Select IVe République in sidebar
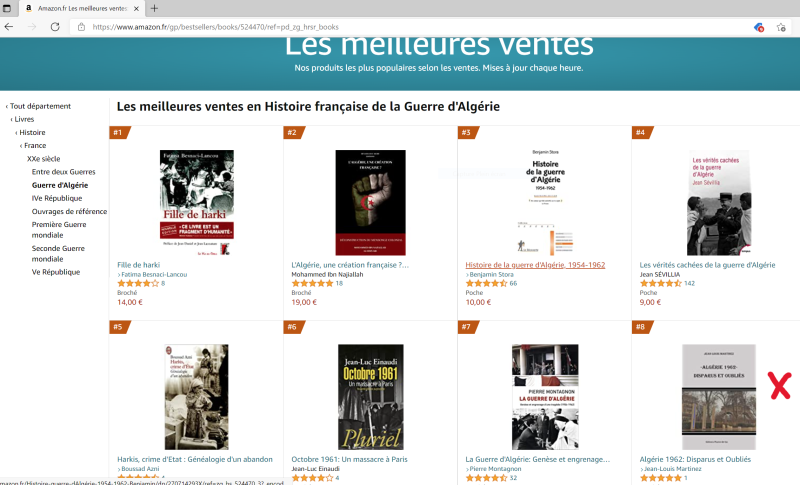Screen dimensions: 800x485 click(x=57, y=198)
